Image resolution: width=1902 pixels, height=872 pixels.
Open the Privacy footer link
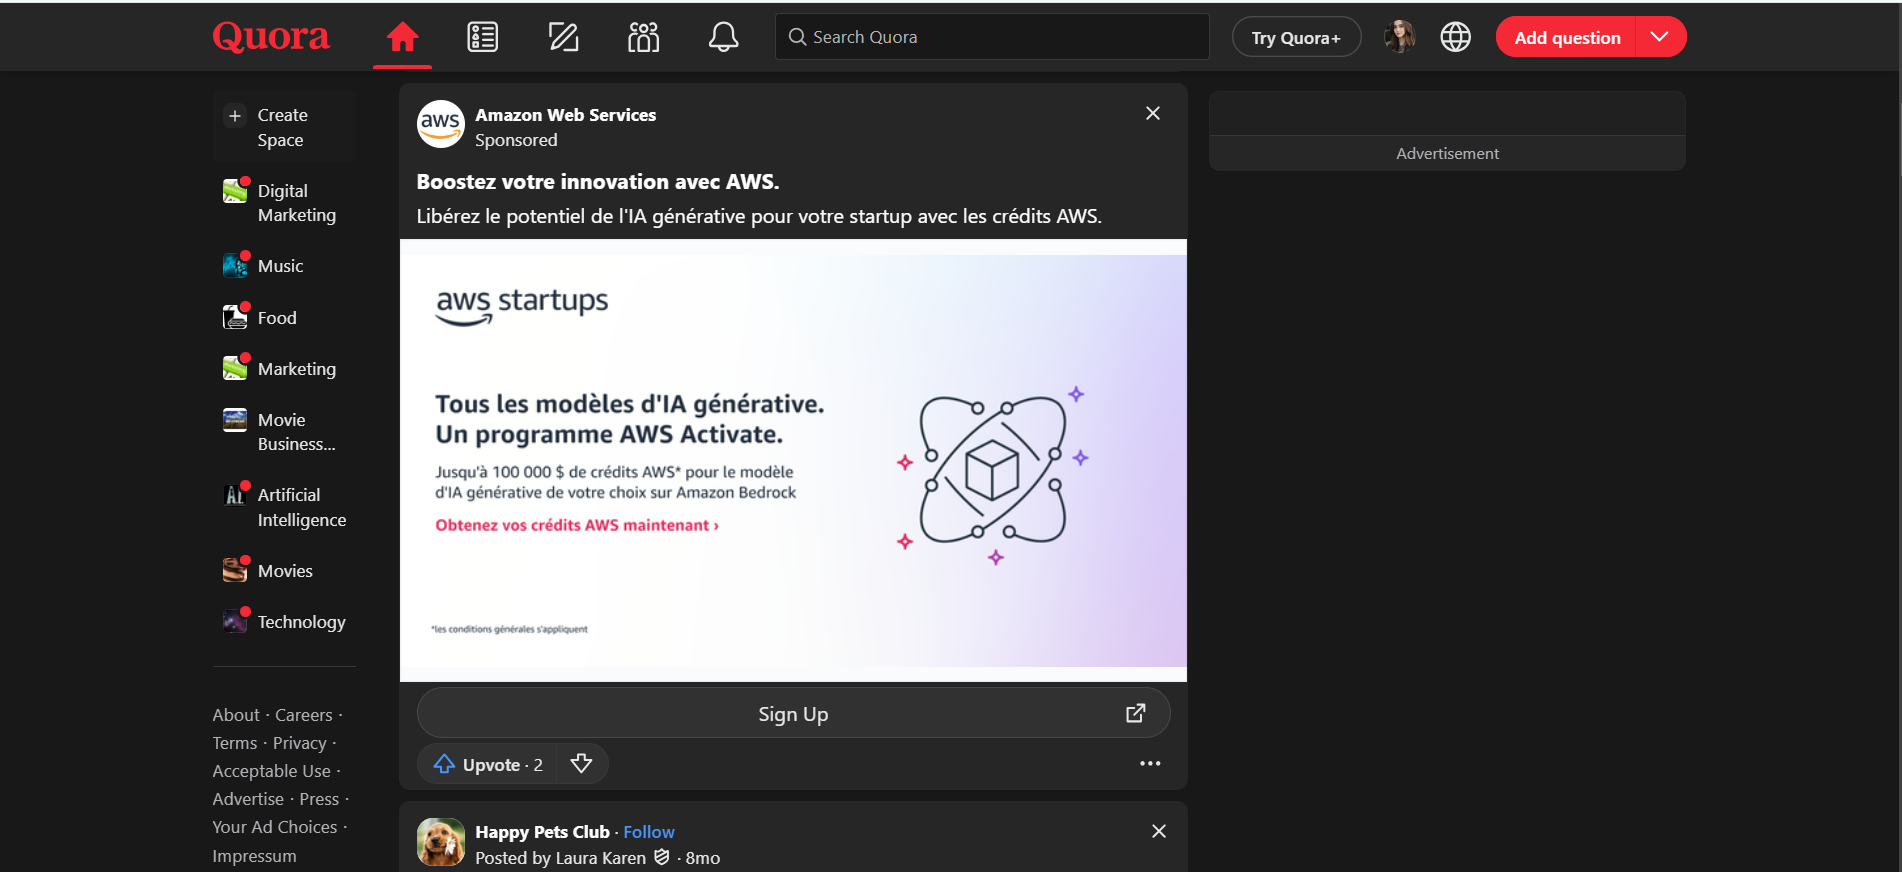click(x=300, y=743)
